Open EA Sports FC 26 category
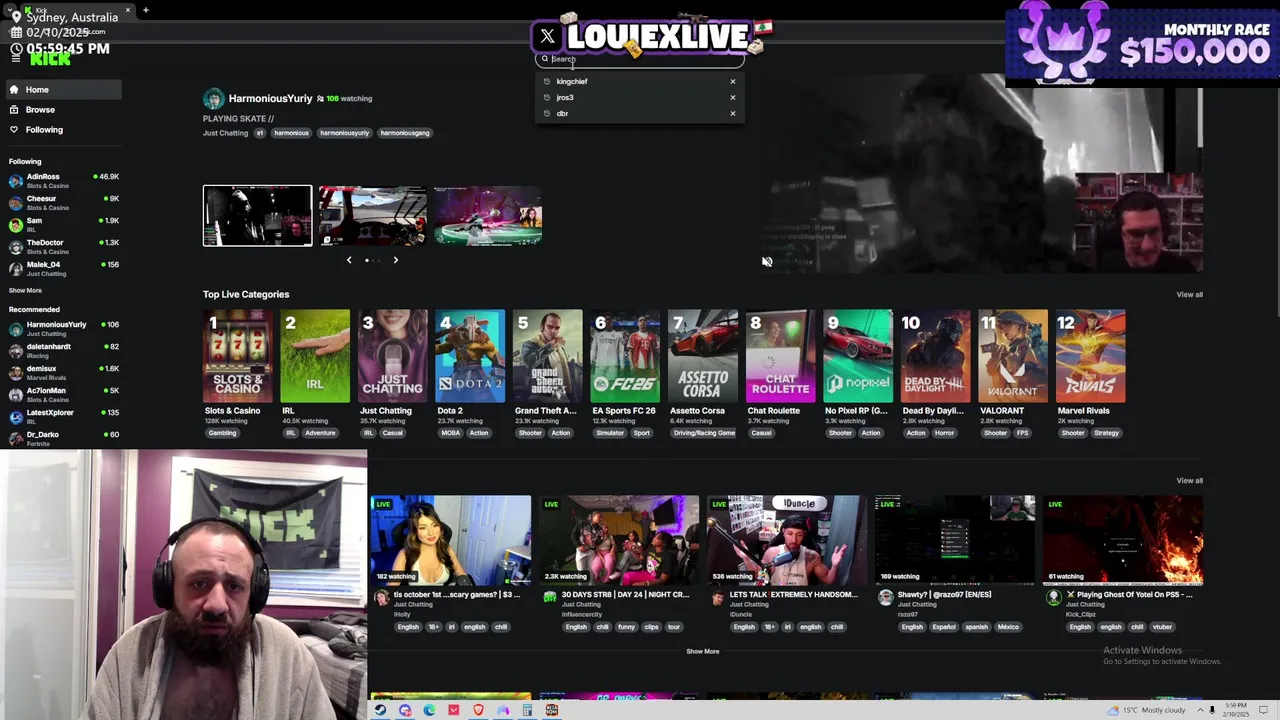Screen dimensions: 1280x720 (x=625, y=356)
